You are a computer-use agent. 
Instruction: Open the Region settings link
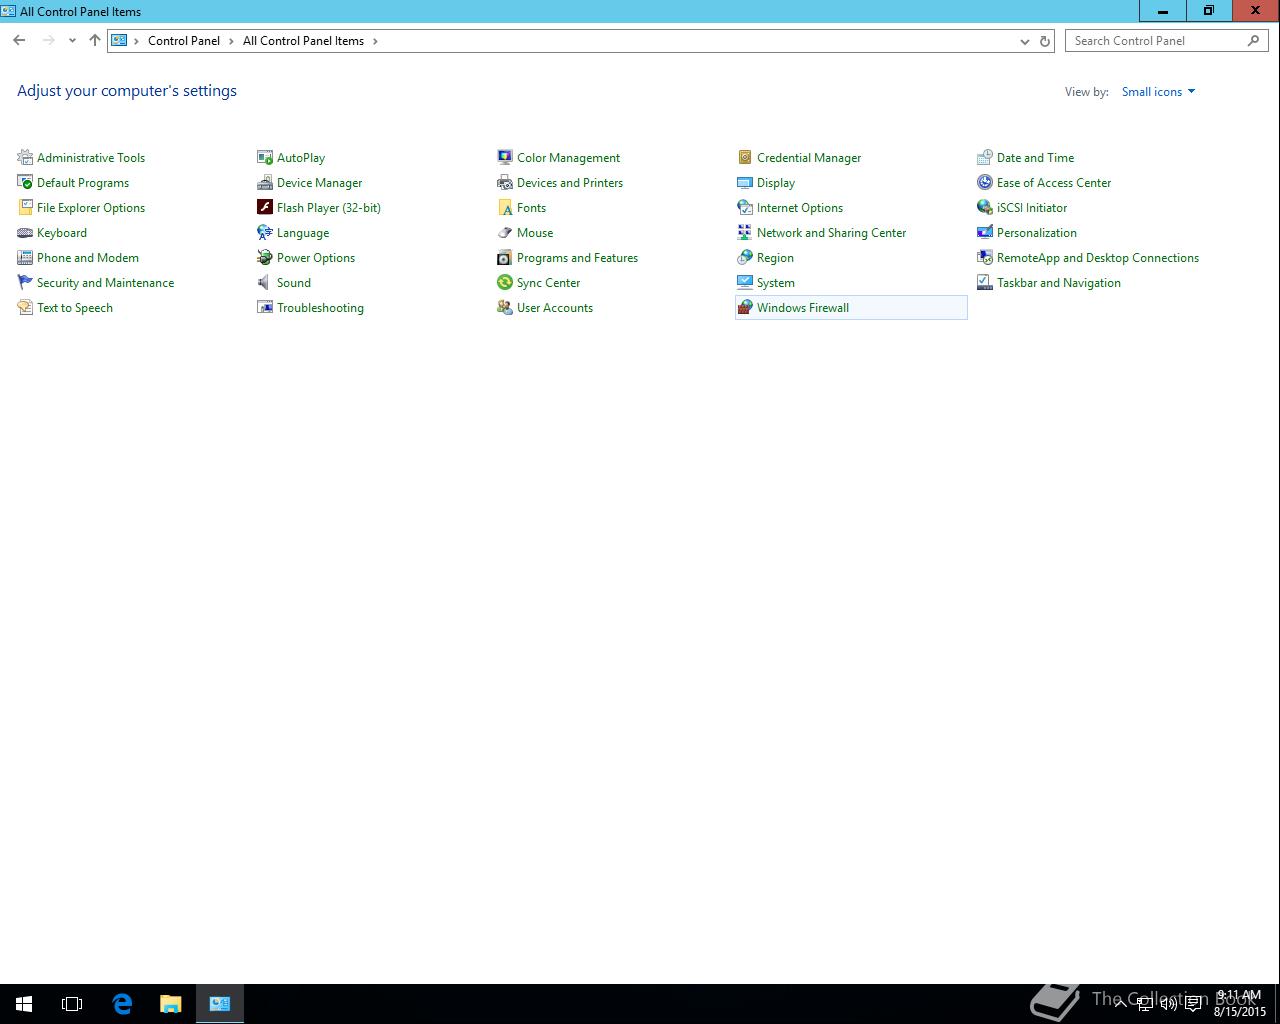pos(775,258)
